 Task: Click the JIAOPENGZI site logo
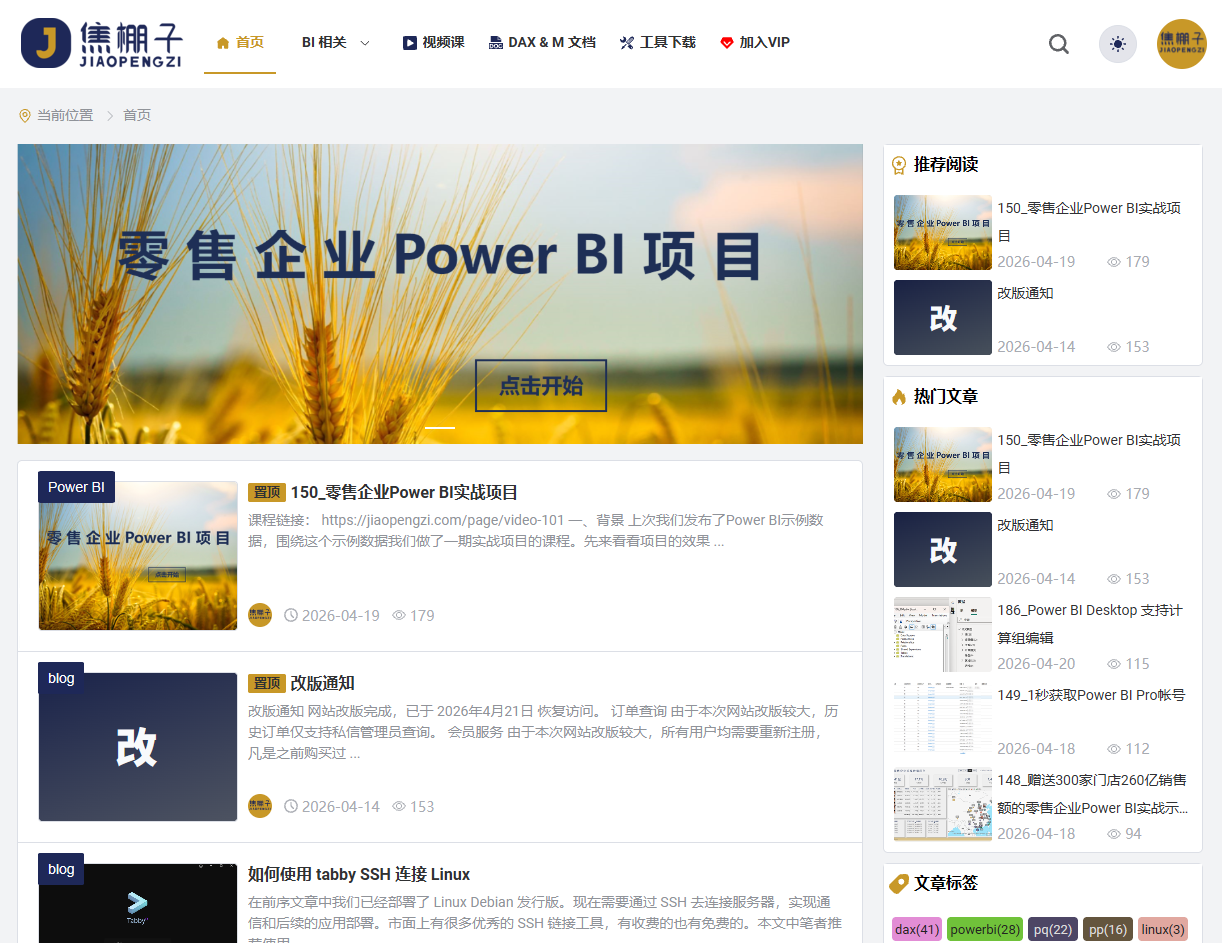[x=101, y=43]
